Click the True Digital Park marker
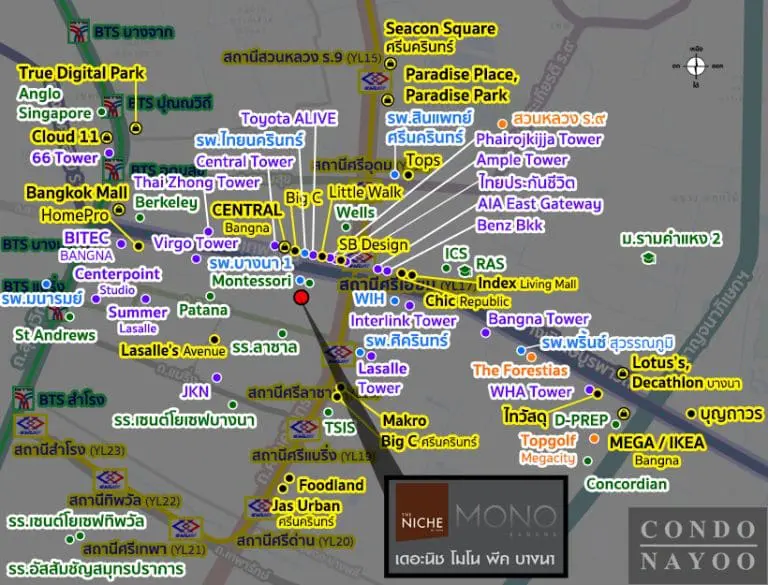Screen dimensions: 768x585 point(136,128)
